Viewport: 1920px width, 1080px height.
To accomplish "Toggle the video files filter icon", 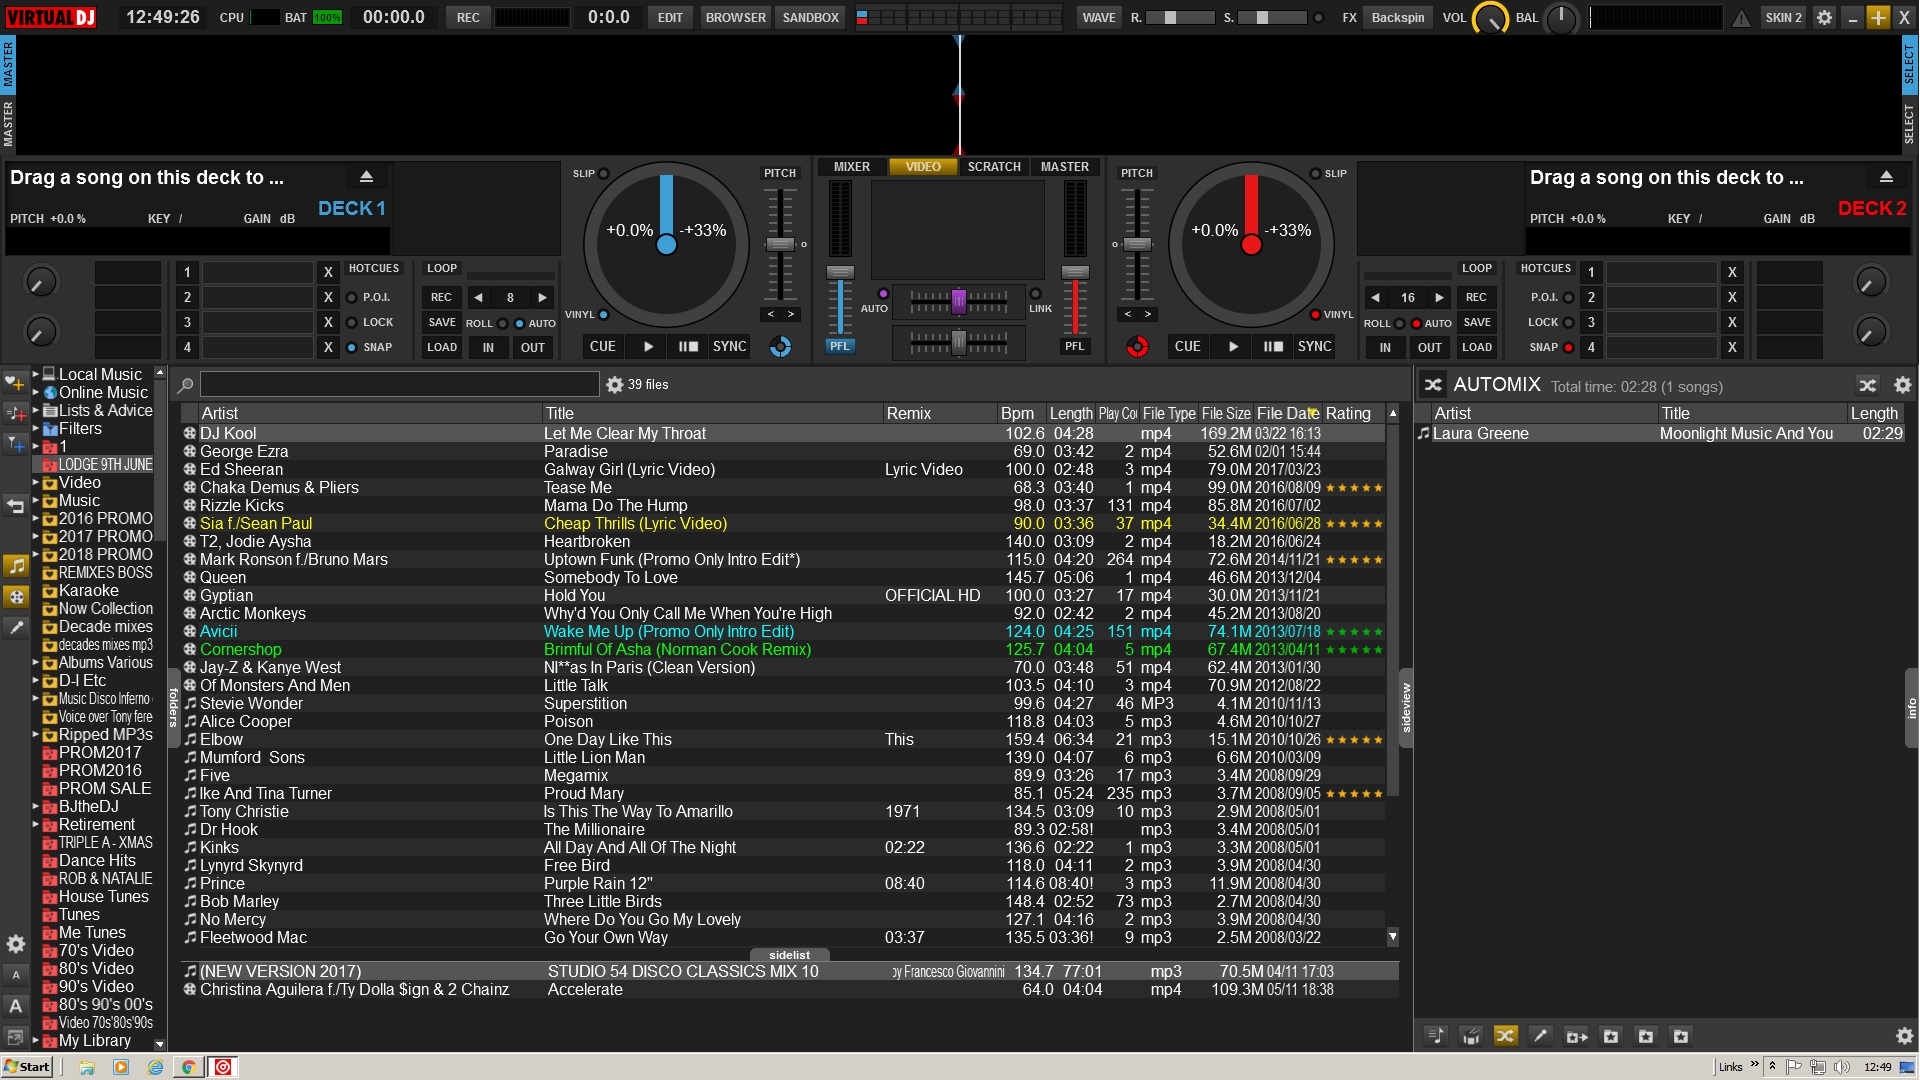I will [16, 597].
